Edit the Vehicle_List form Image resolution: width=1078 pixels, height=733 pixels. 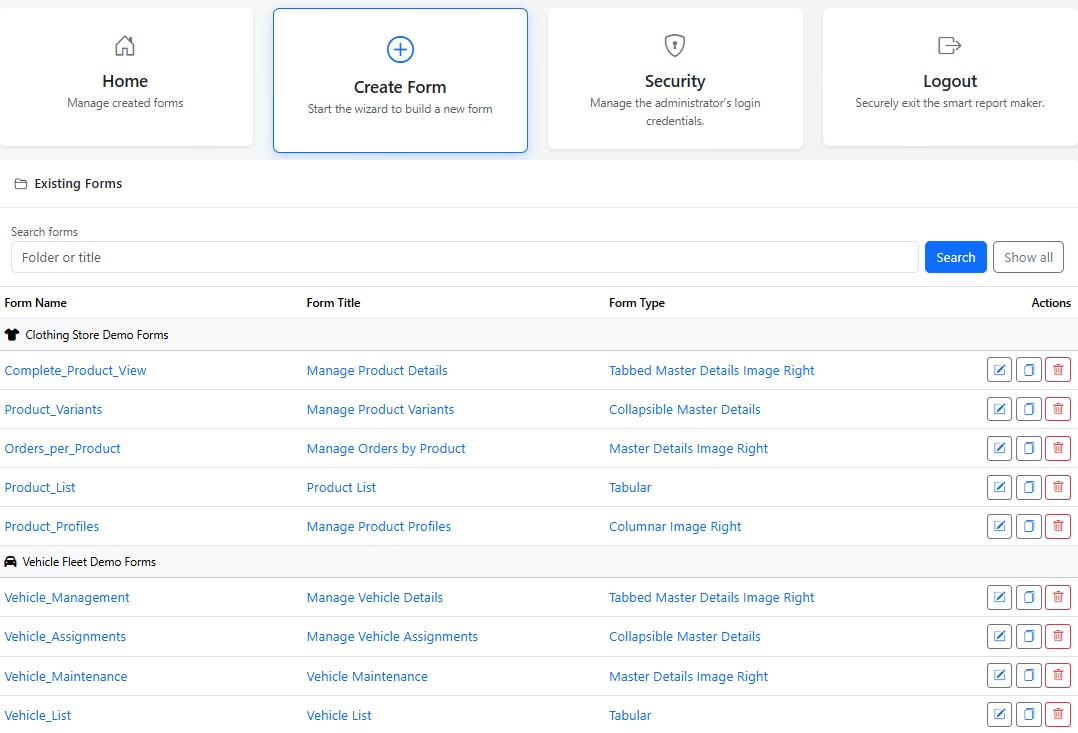click(999, 715)
